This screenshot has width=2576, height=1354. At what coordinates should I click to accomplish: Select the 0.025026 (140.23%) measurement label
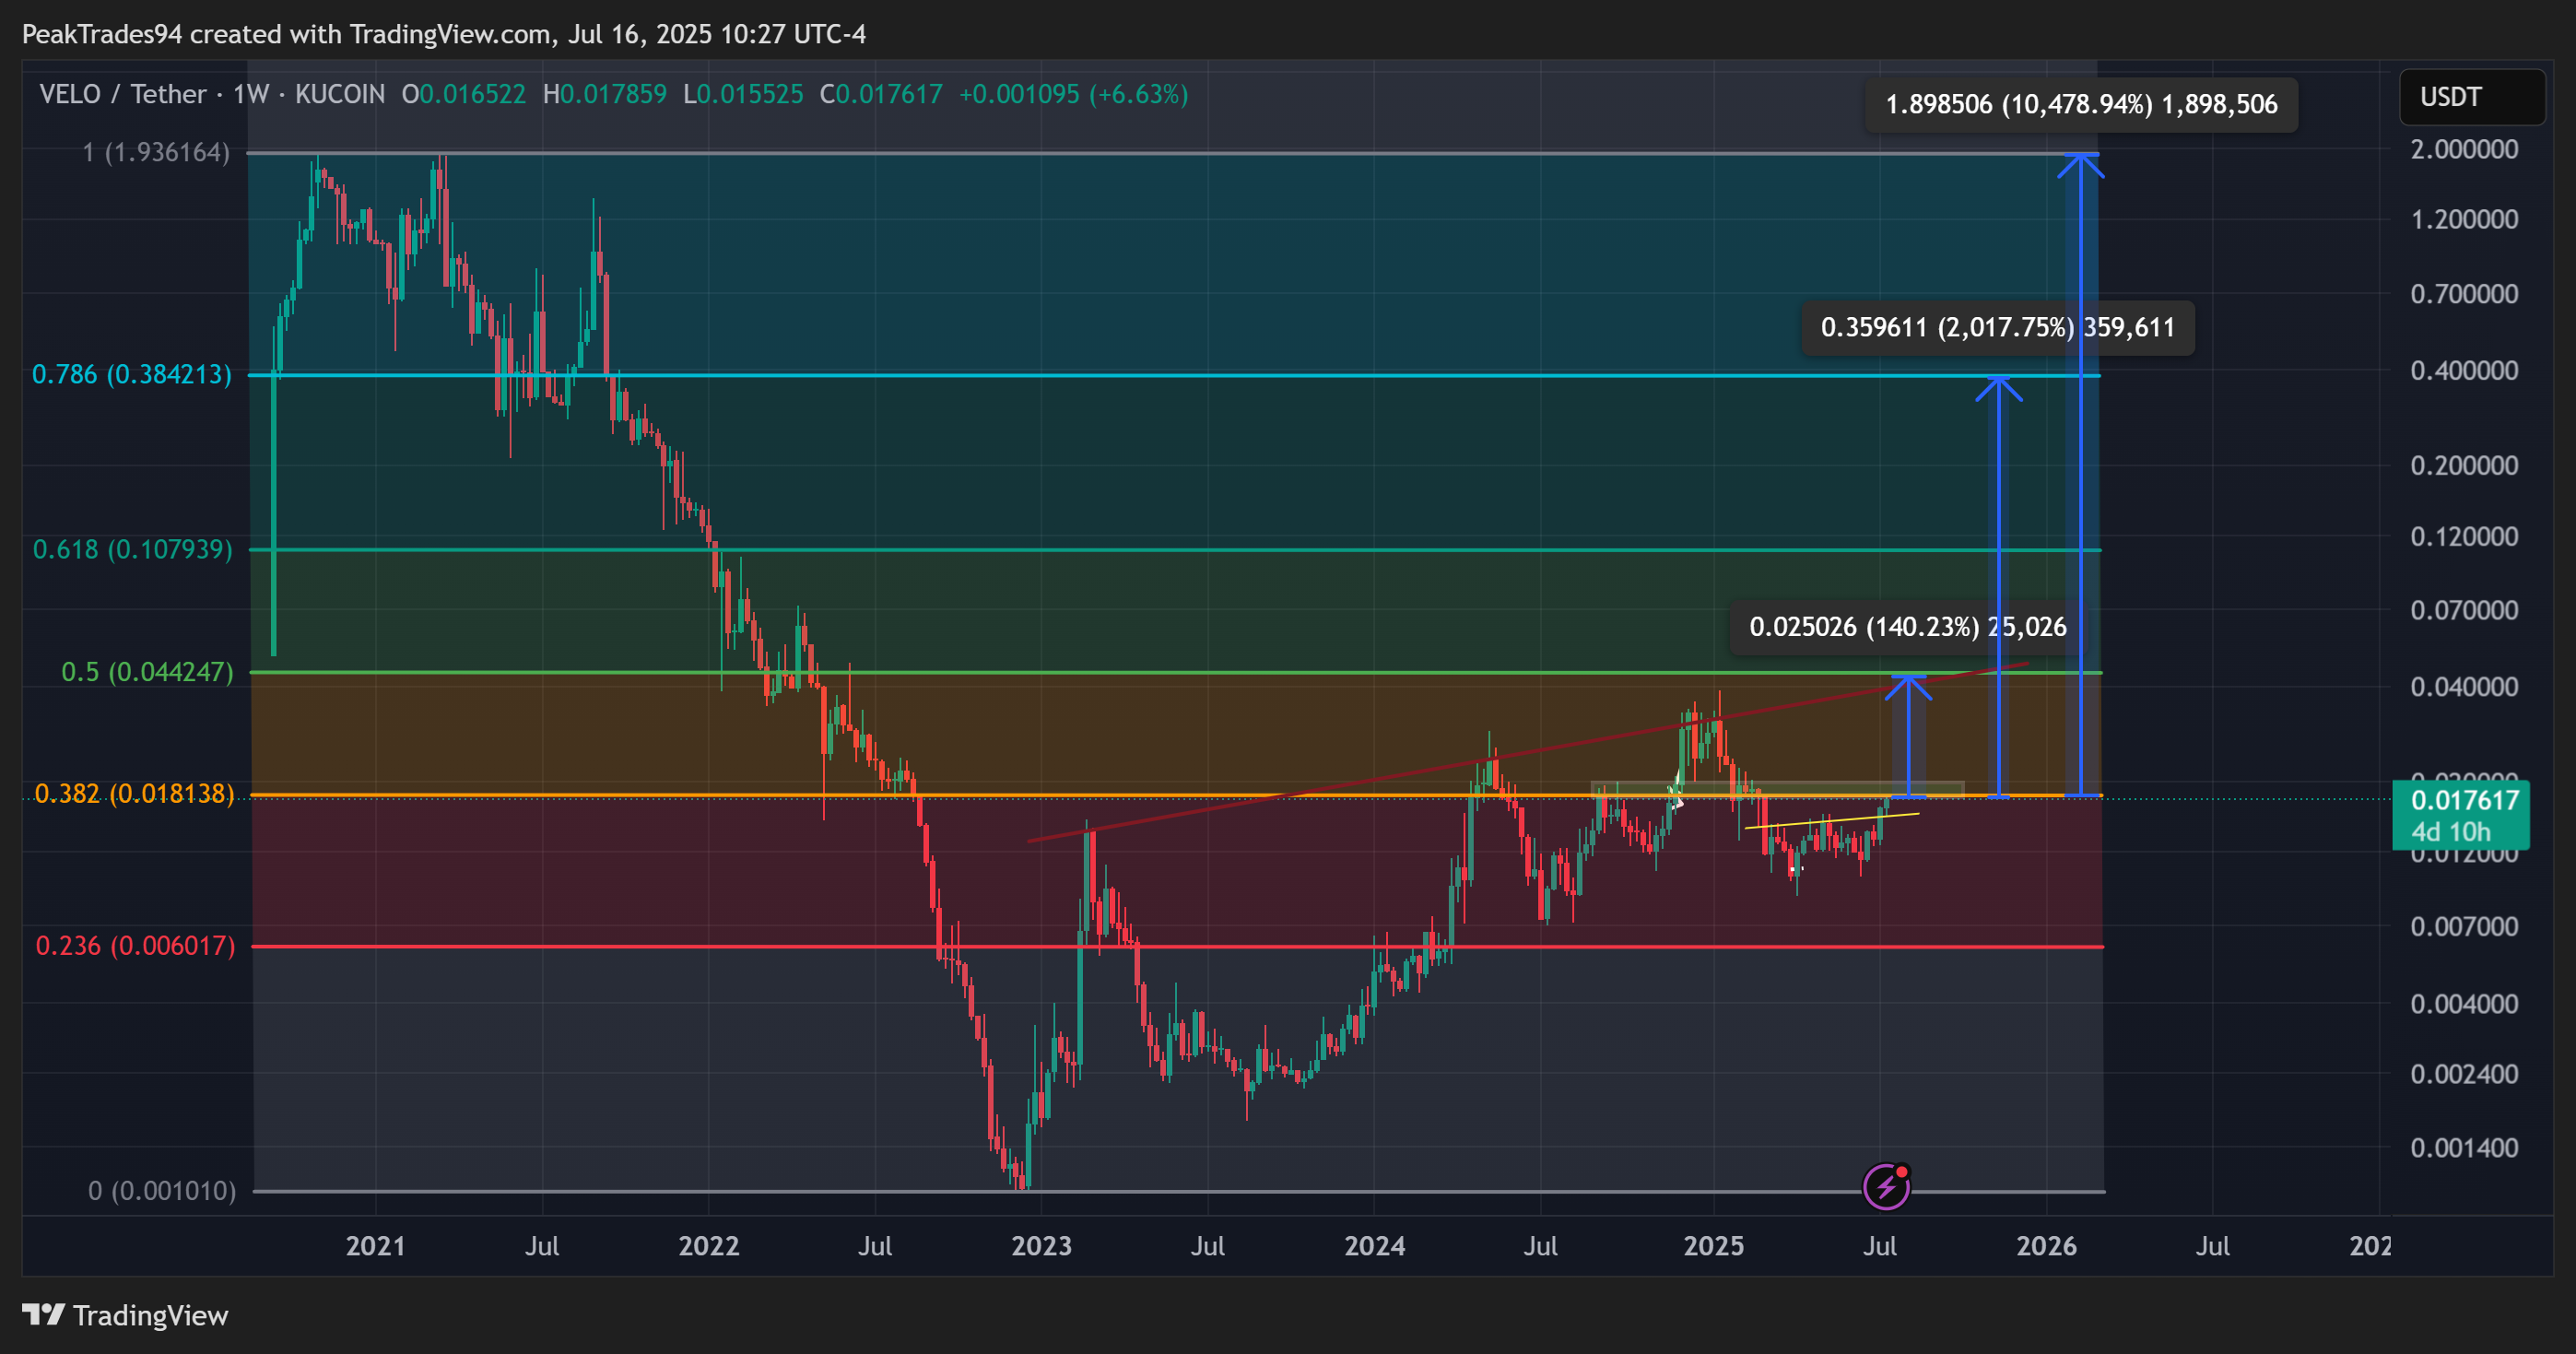(x=1908, y=627)
